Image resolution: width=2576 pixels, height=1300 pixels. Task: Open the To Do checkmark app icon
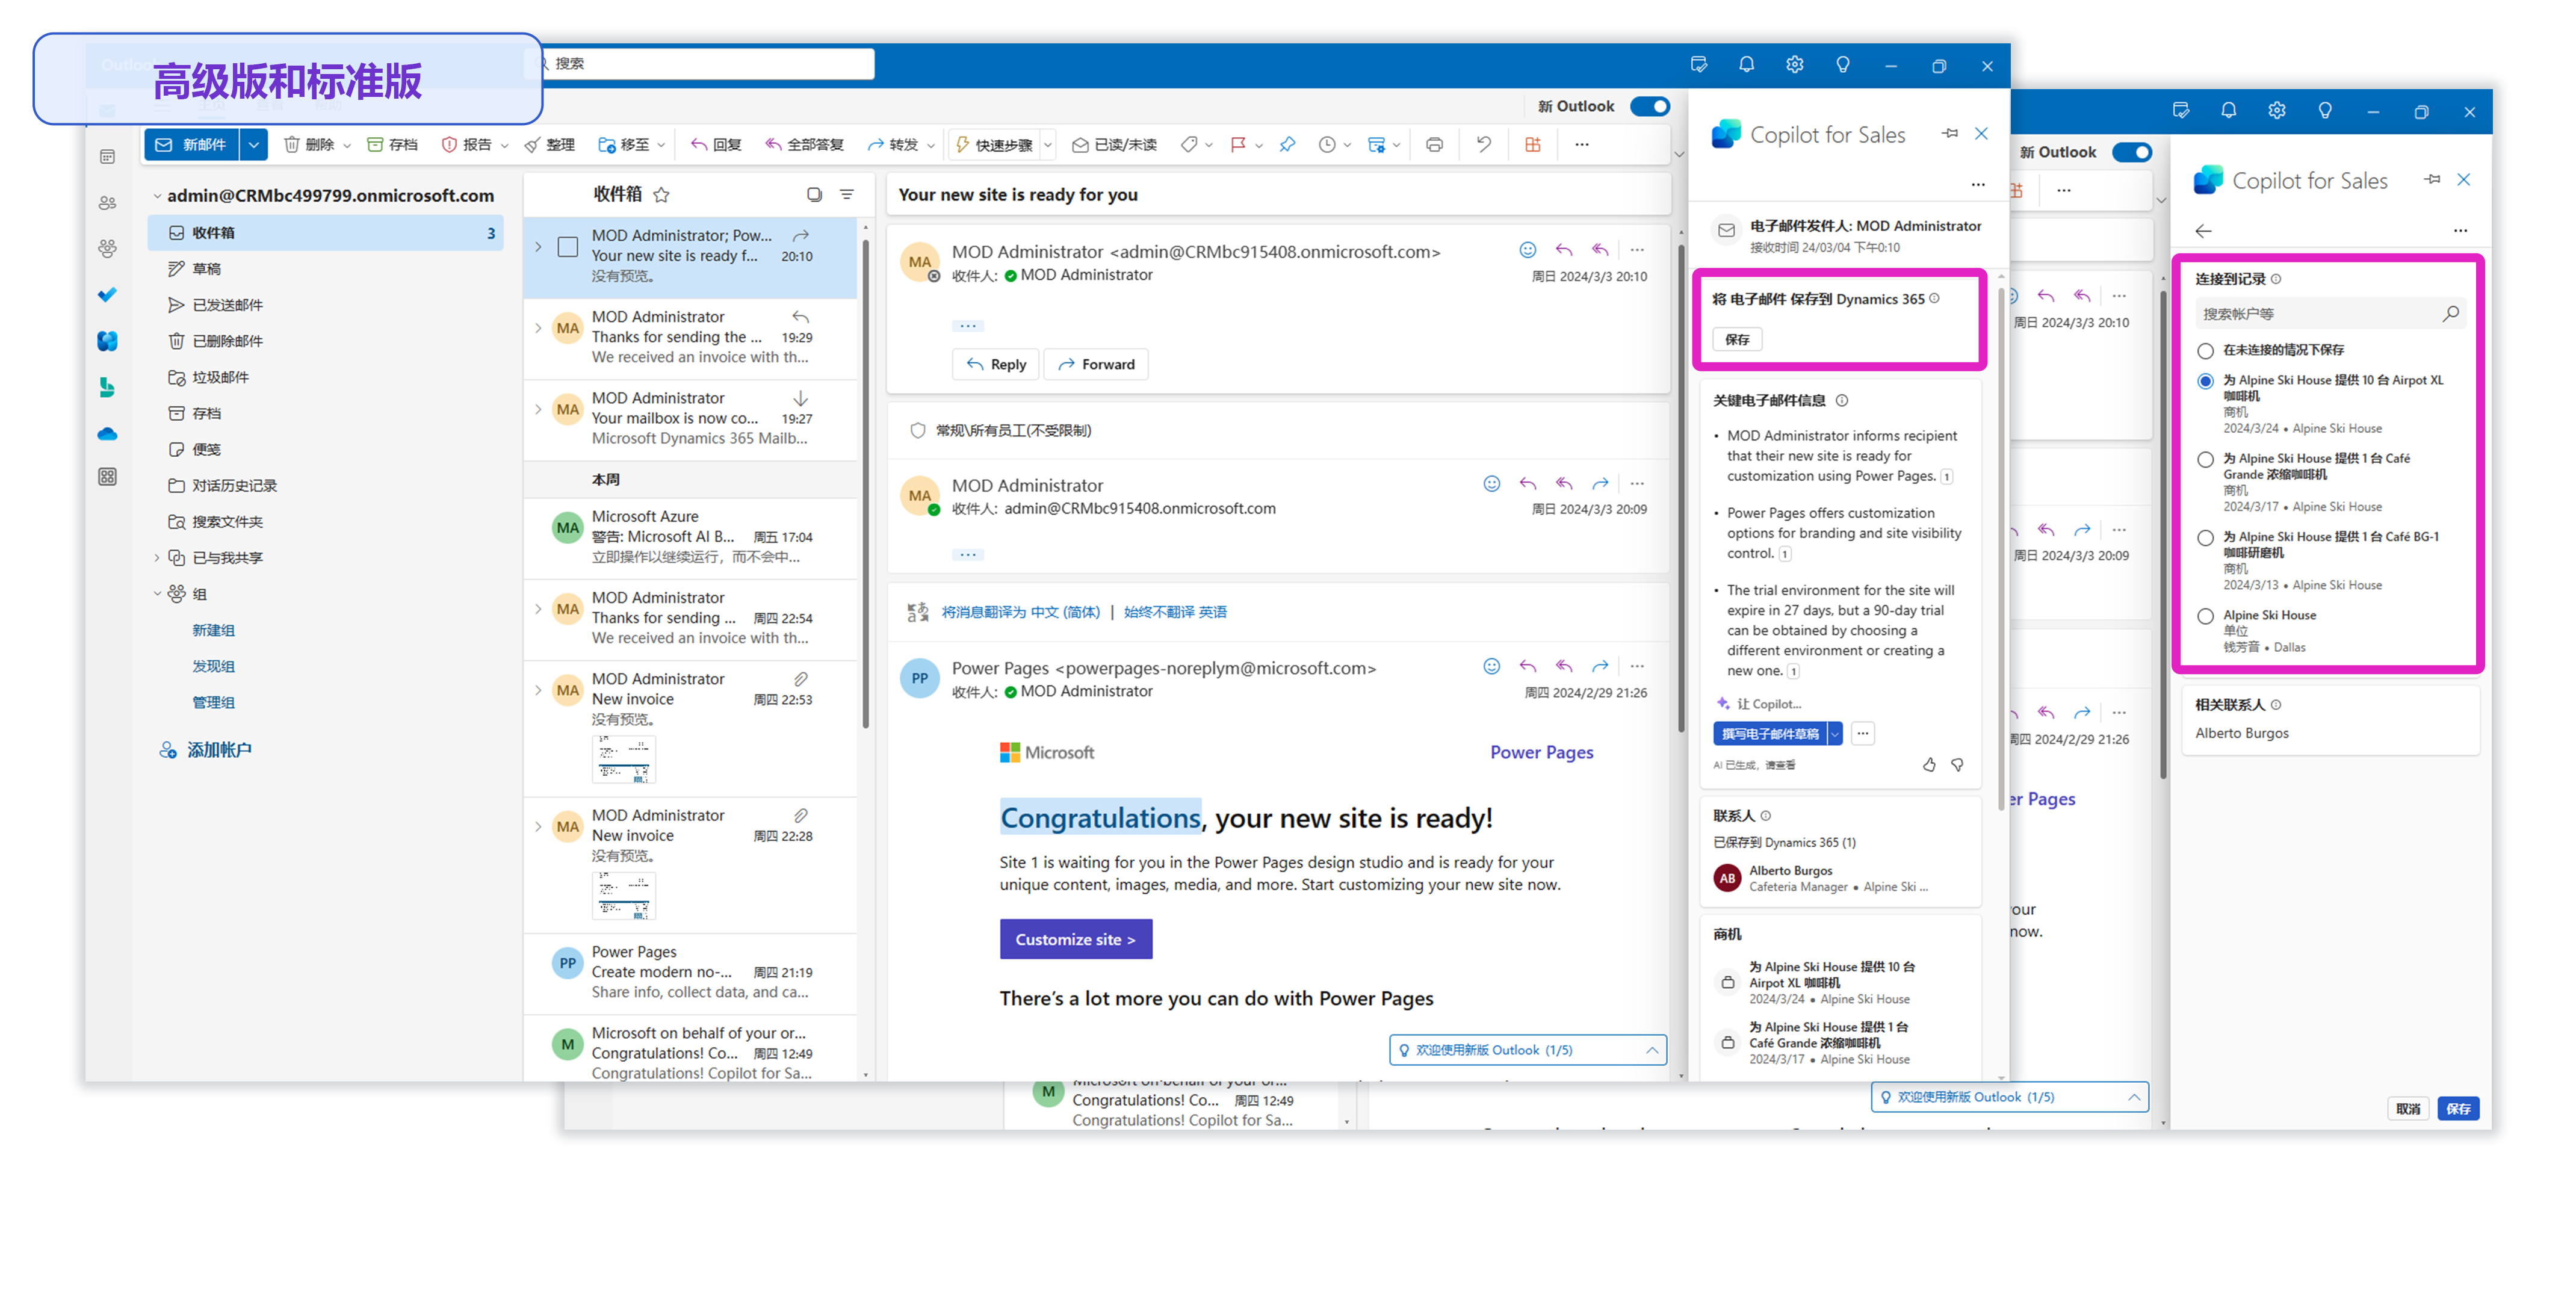click(107, 295)
